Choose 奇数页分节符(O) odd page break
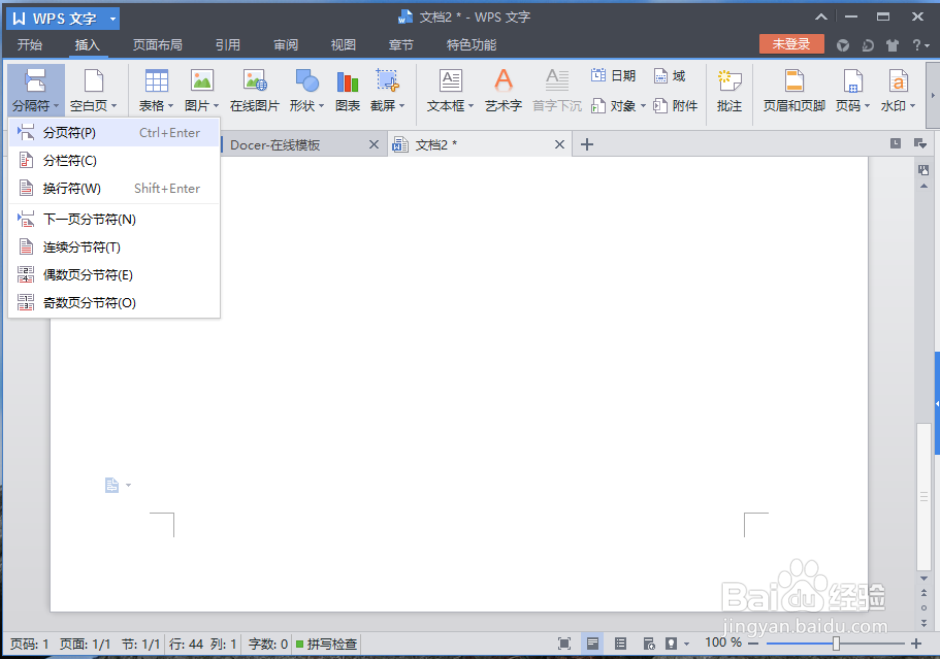This screenshot has height=659, width=940. click(x=114, y=303)
